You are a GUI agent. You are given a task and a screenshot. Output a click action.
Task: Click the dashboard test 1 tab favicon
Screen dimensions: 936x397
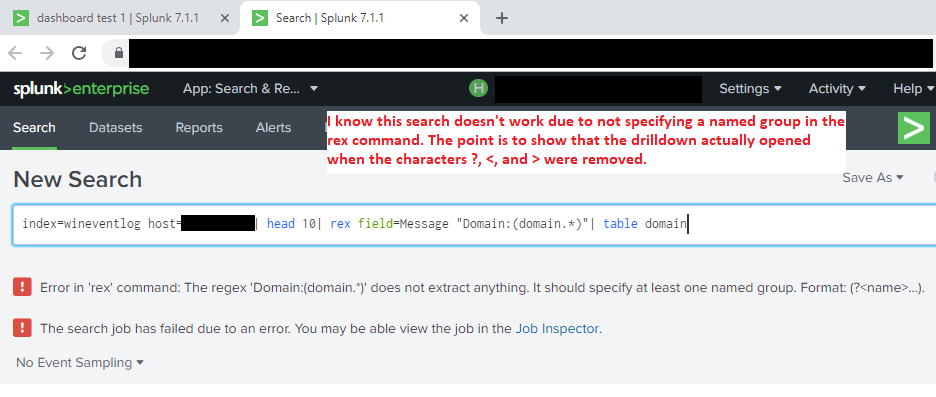21,18
